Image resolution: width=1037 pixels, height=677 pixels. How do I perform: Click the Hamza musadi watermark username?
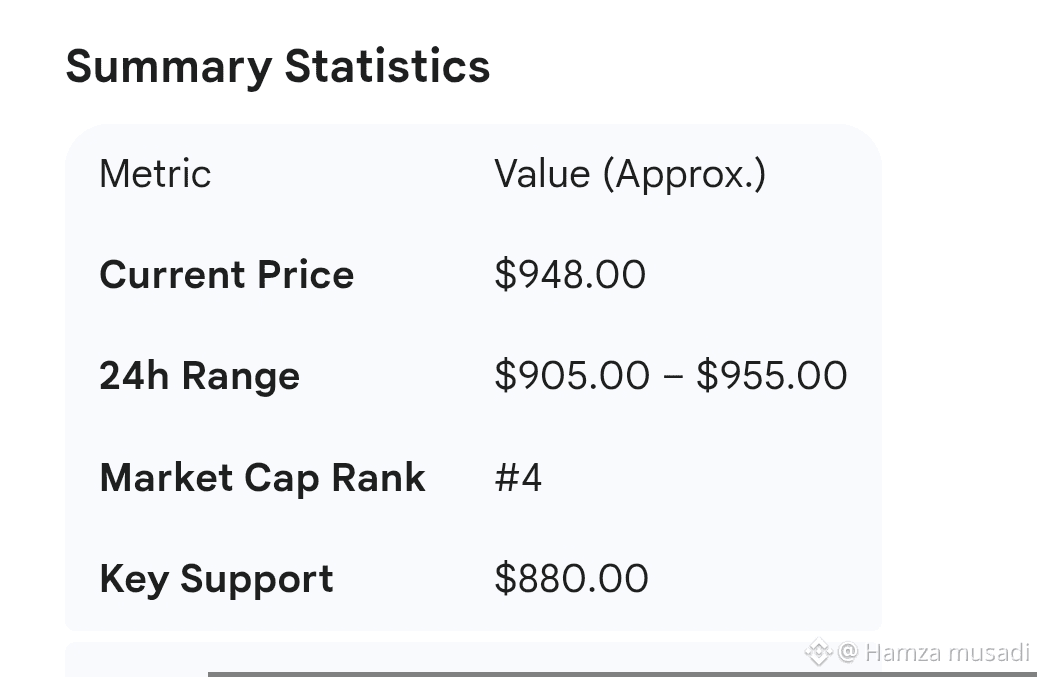946,653
